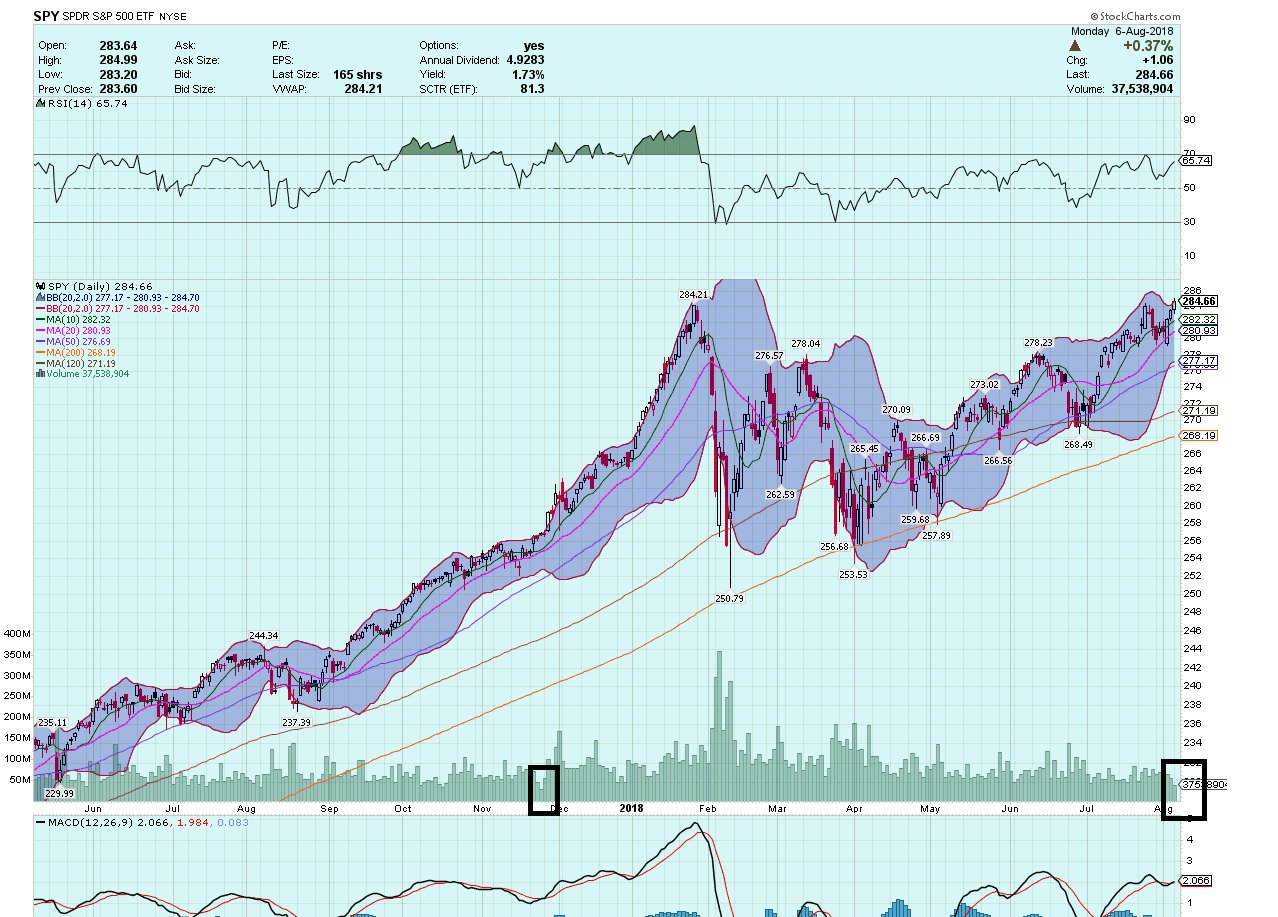
Task: Click the 253.53 April low label
Action: click(855, 575)
